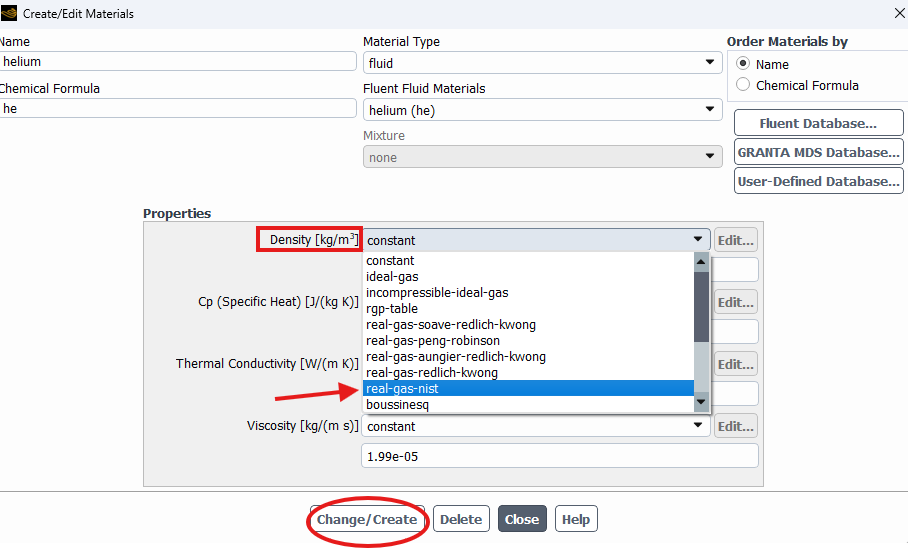Collapse the Density method dropdown
Viewport: 908px width, 549px height.
coord(536,240)
